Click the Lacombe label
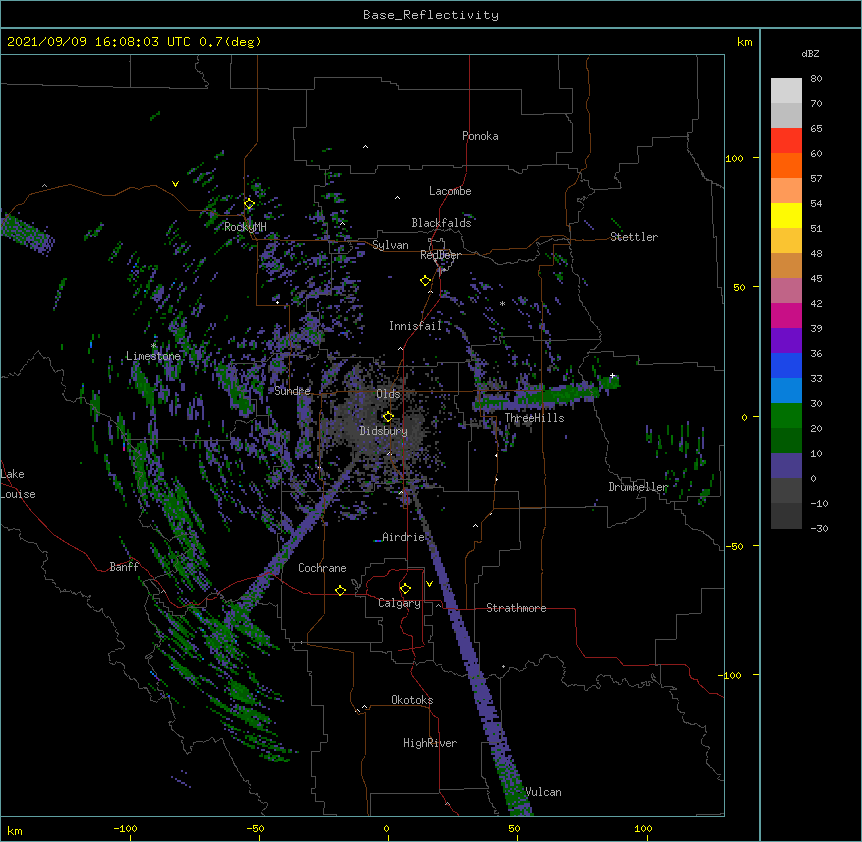 tap(450, 191)
